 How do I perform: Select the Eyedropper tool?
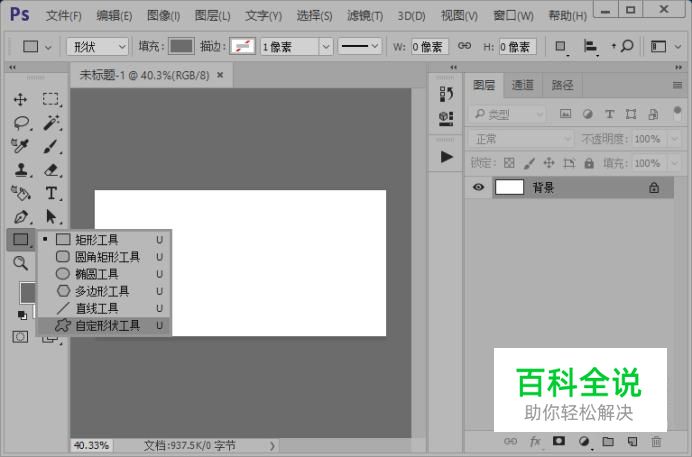tap(20, 146)
